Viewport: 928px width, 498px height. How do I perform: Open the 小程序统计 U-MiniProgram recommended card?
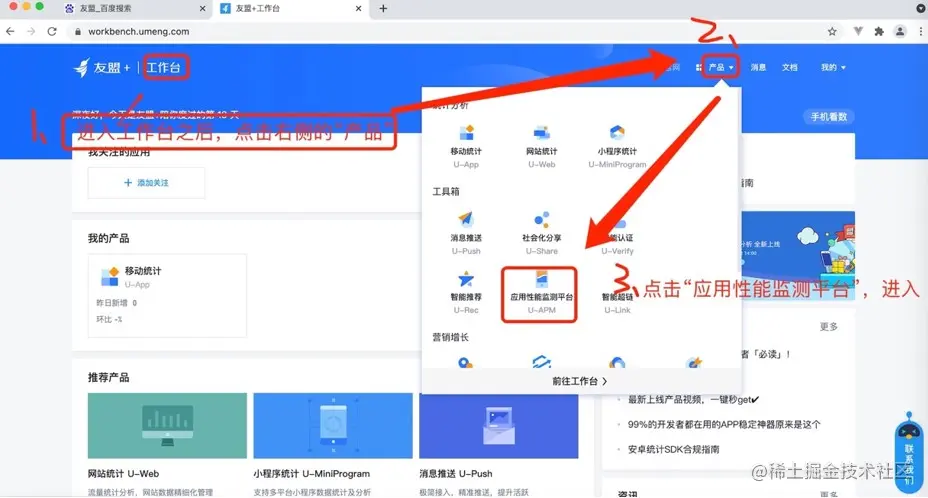coord(333,444)
